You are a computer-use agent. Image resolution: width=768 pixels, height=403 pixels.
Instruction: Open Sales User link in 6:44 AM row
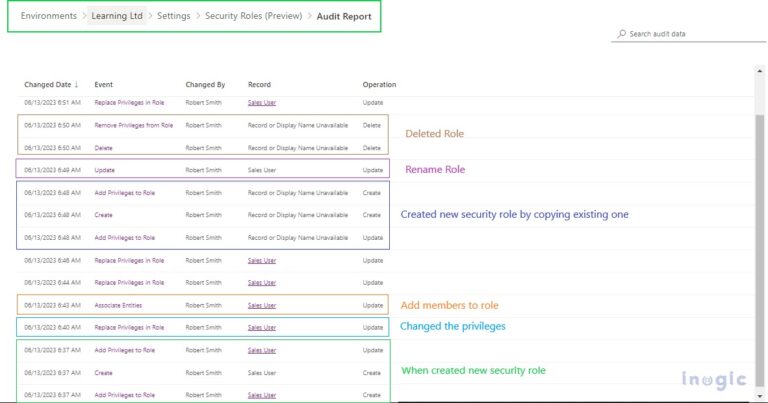(x=262, y=282)
